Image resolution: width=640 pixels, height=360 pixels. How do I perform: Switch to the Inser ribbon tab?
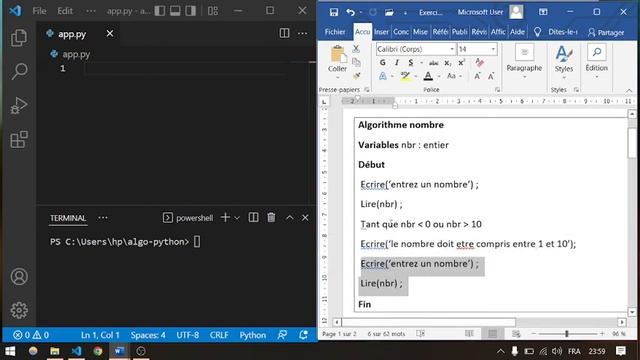click(381, 32)
